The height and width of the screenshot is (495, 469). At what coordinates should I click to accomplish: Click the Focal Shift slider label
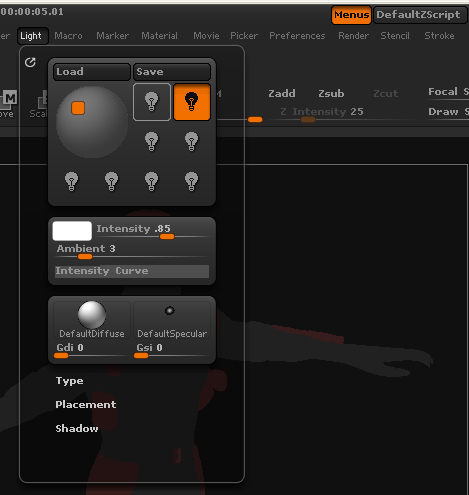coord(448,92)
